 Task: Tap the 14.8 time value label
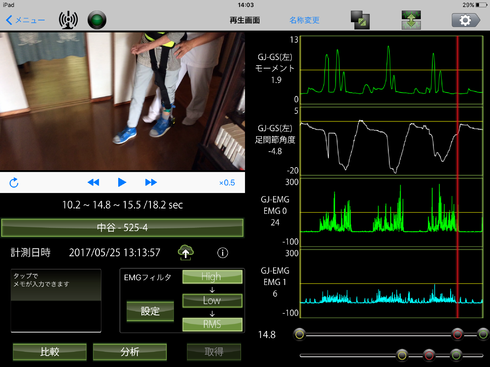tap(267, 335)
